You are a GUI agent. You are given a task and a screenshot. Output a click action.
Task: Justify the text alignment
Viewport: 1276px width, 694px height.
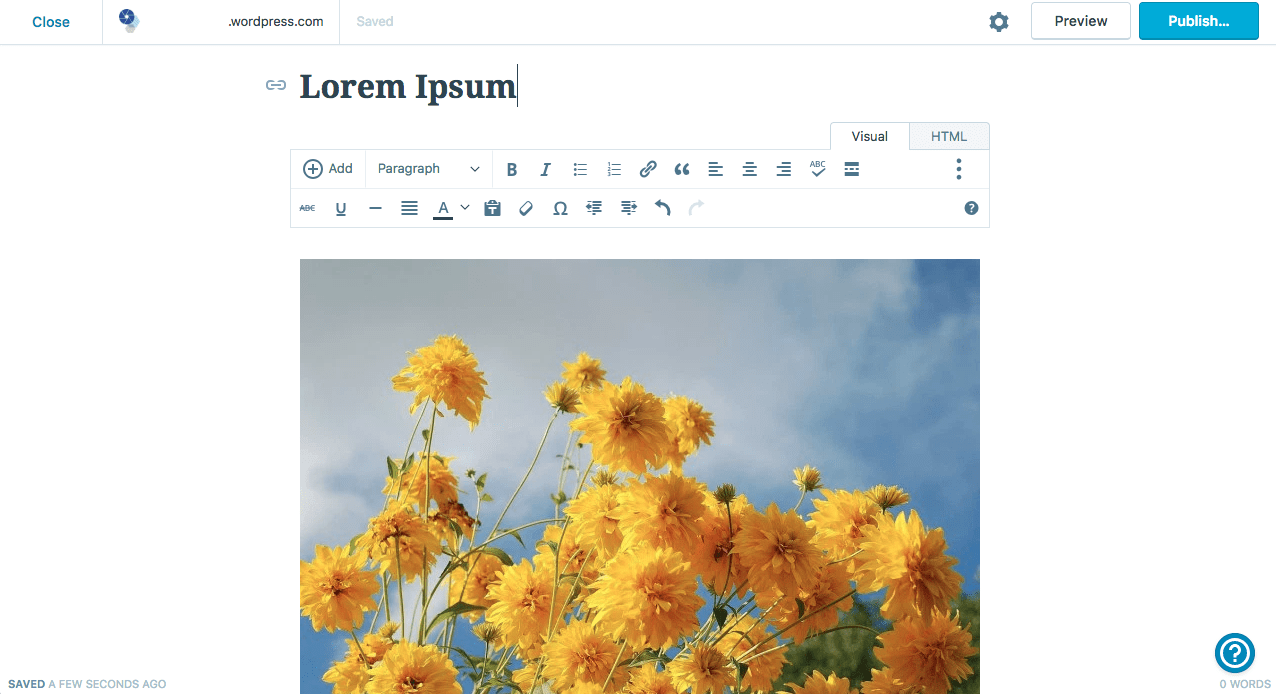[409, 208]
